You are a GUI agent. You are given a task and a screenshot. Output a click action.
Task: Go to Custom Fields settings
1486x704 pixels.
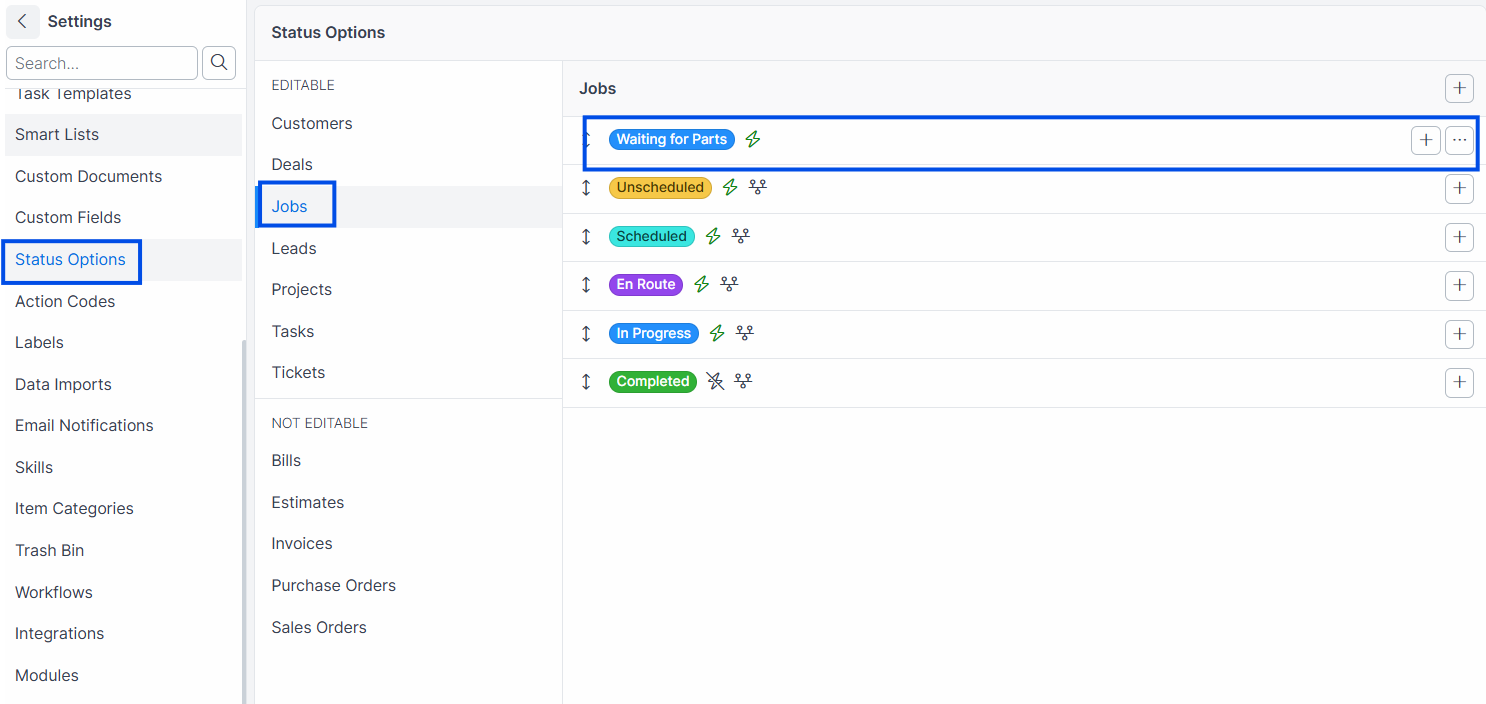click(x=68, y=217)
